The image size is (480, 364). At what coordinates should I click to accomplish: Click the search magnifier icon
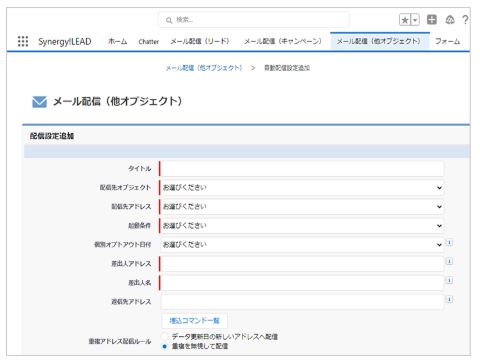[169, 20]
